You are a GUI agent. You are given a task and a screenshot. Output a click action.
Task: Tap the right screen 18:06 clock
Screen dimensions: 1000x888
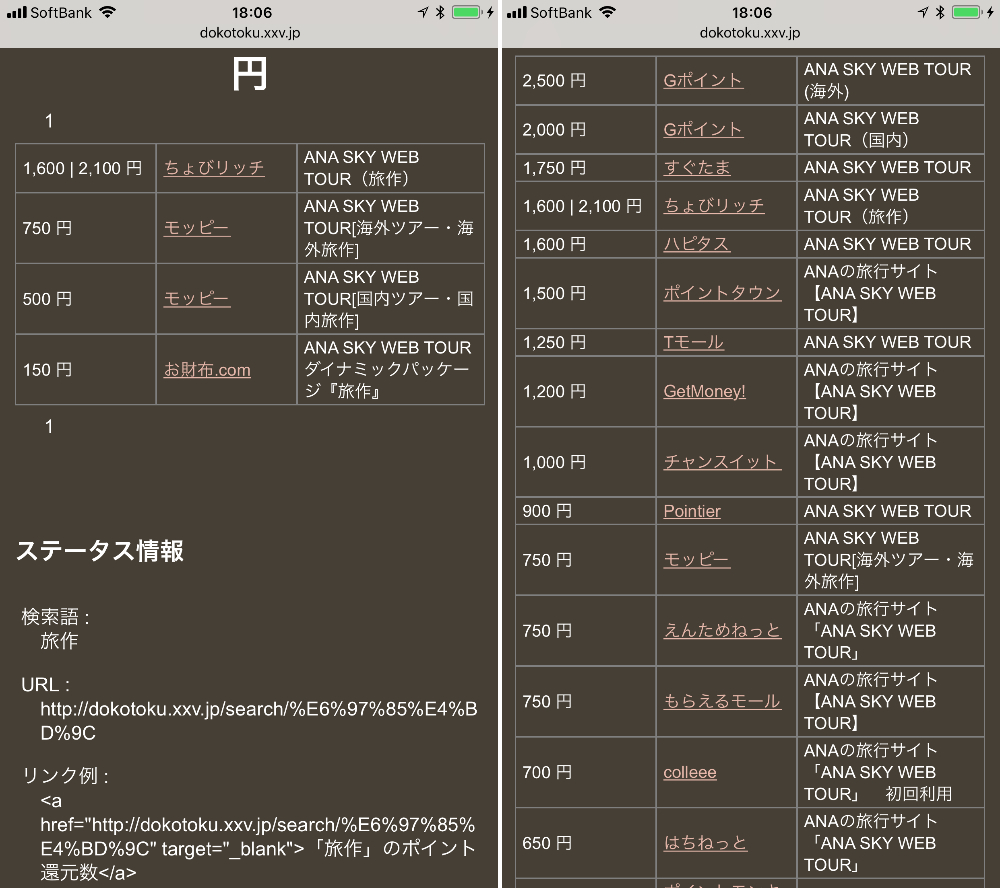[x=752, y=12]
